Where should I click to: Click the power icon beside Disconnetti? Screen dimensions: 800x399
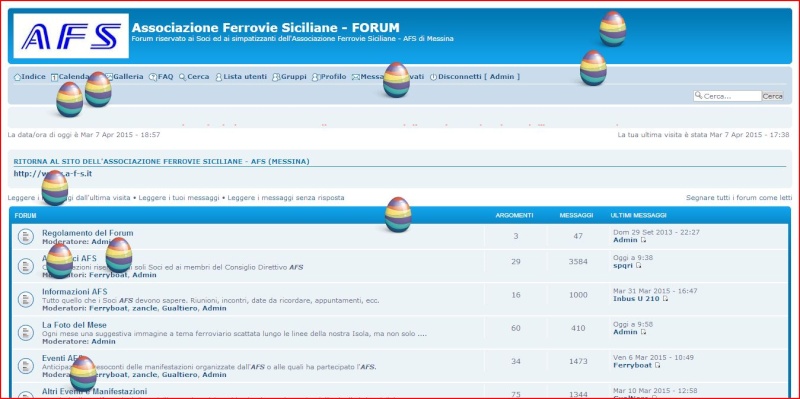(x=433, y=77)
